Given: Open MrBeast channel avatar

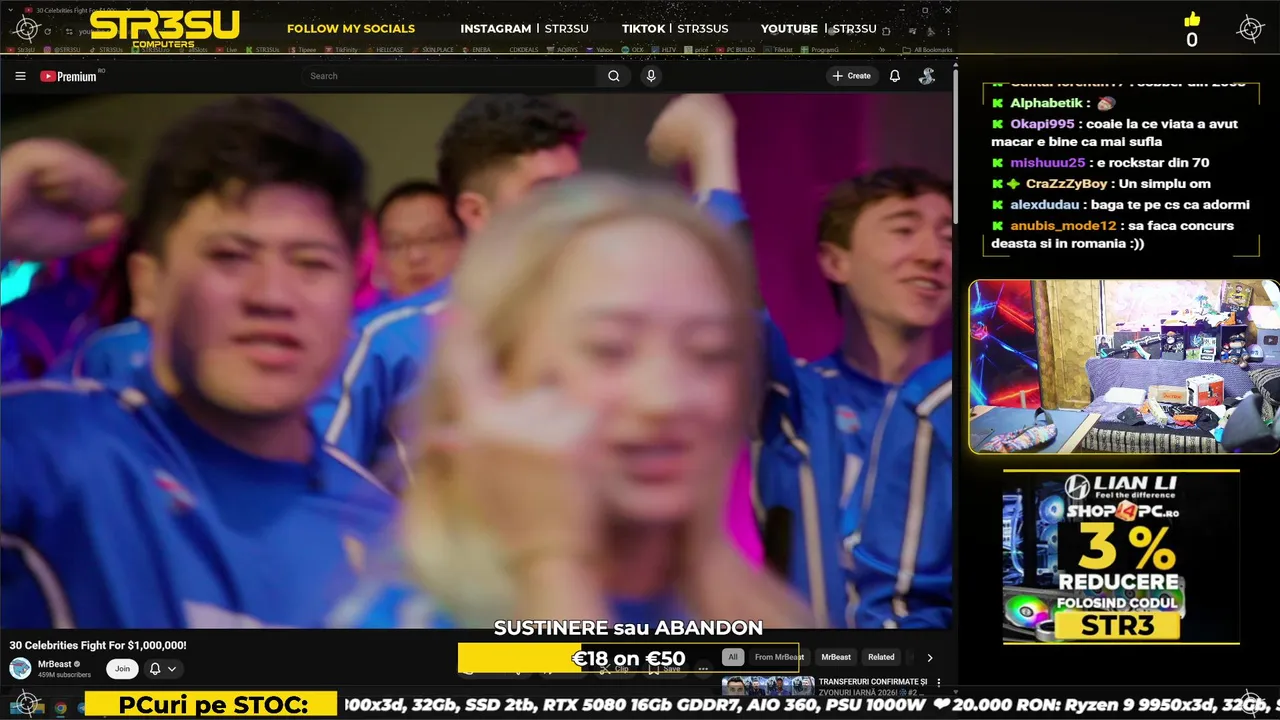Looking at the screenshot, I should pos(20,668).
